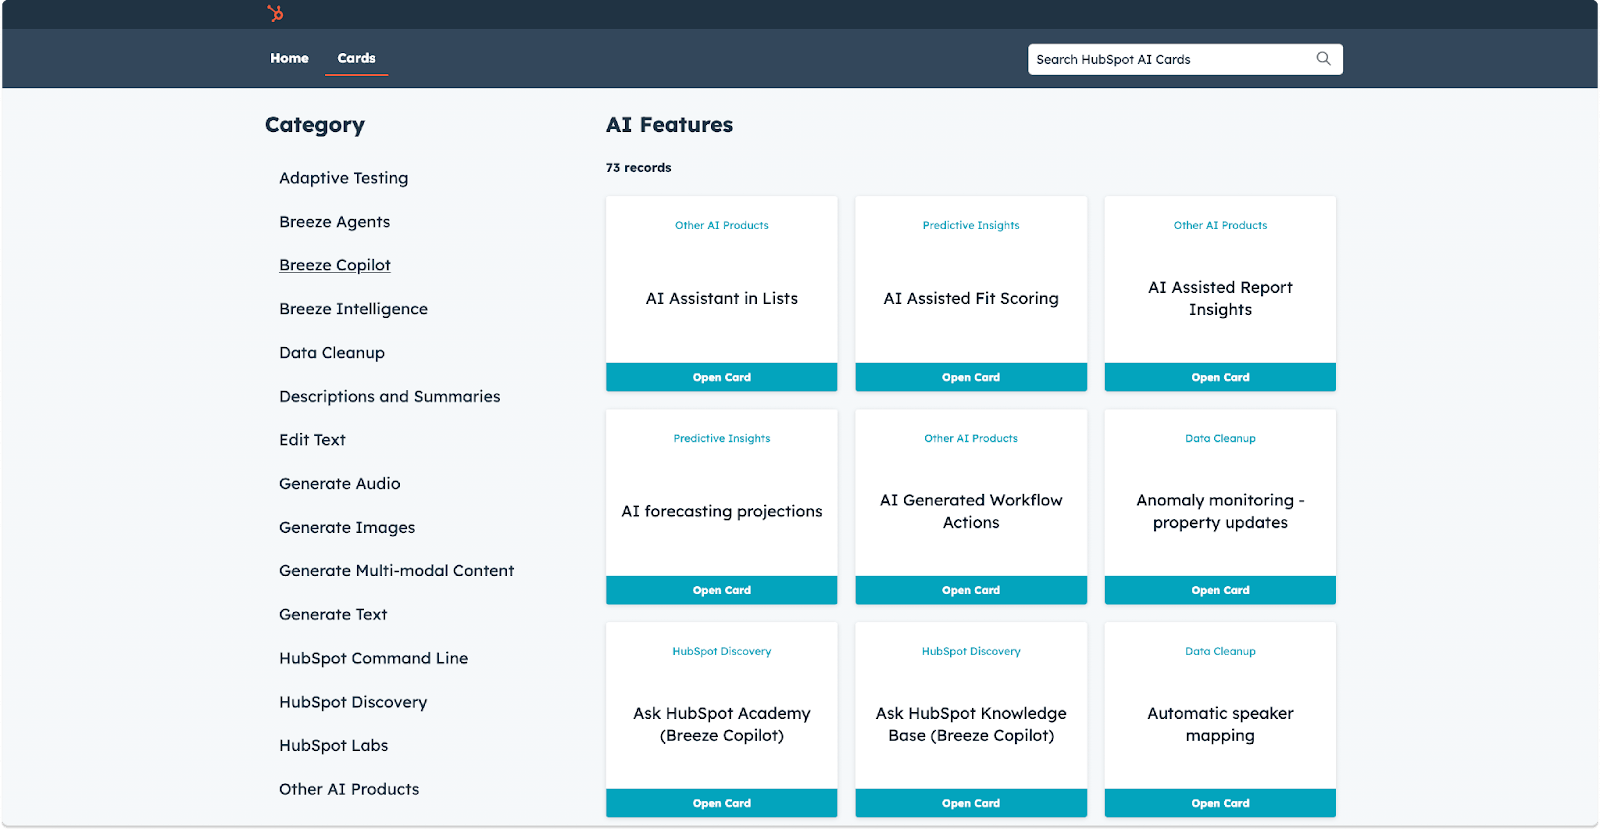Open the Other AI Products category
Image resolution: width=1600 pixels, height=830 pixels.
coord(348,789)
